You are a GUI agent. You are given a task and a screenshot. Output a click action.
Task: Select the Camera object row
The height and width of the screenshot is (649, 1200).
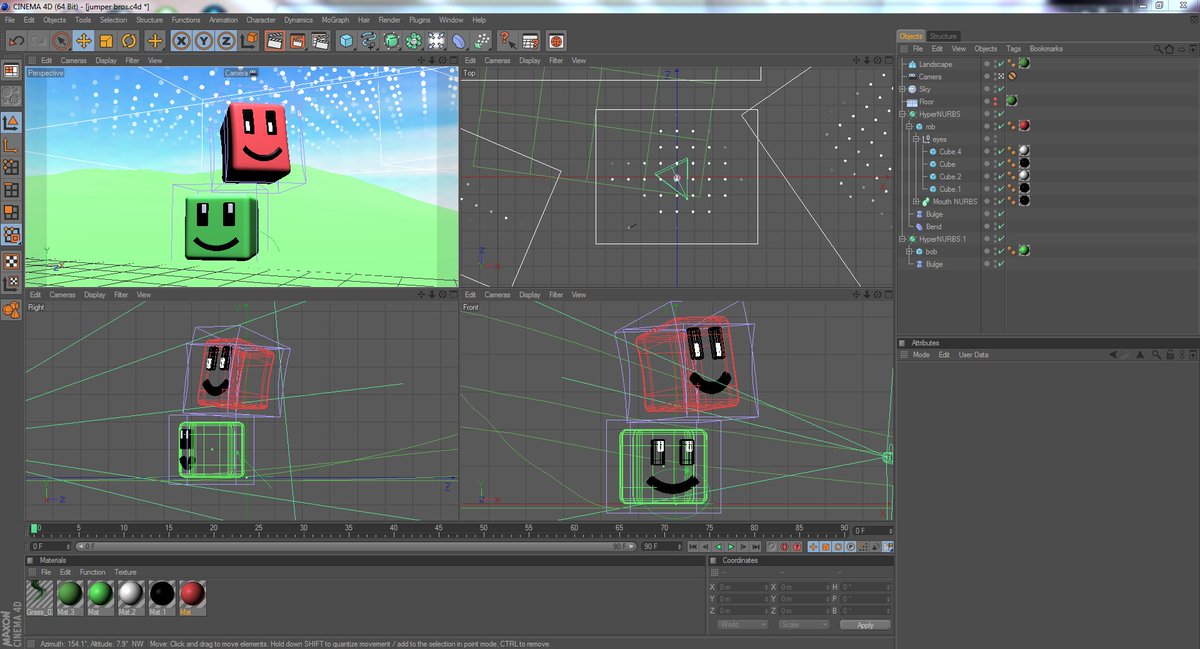coord(930,77)
